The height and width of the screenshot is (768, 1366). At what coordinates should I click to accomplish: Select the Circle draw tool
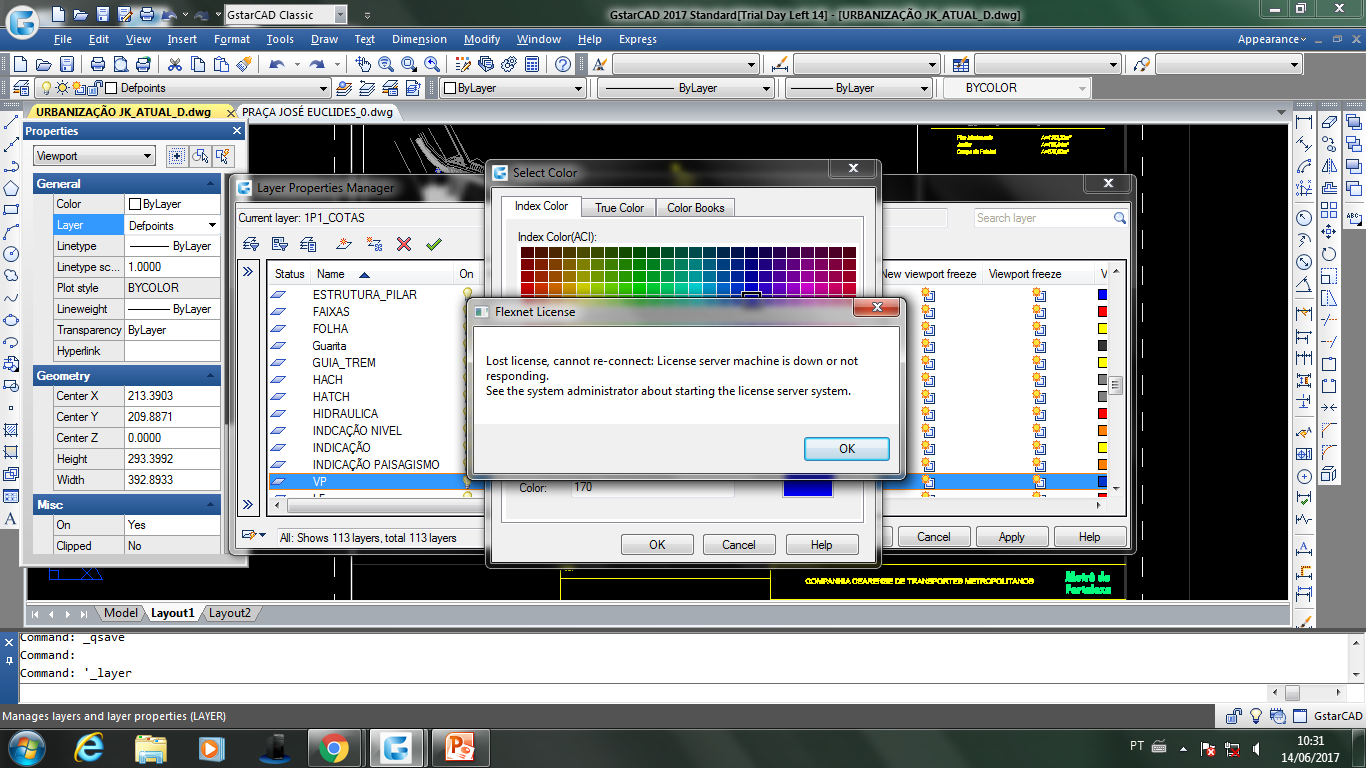click(11, 254)
